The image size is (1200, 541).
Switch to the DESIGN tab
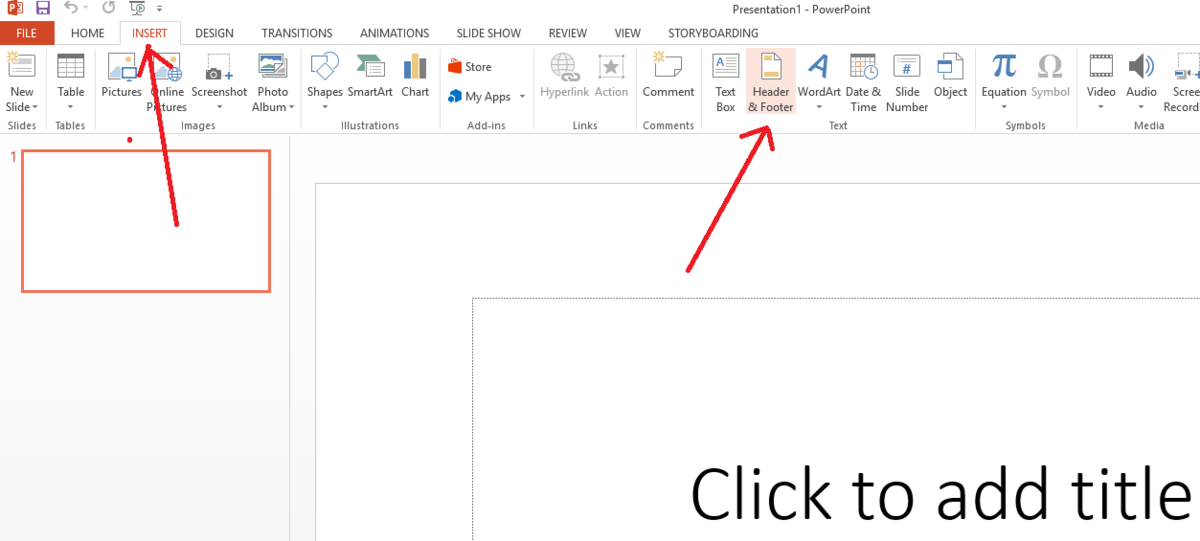click(x=214, y=33)
